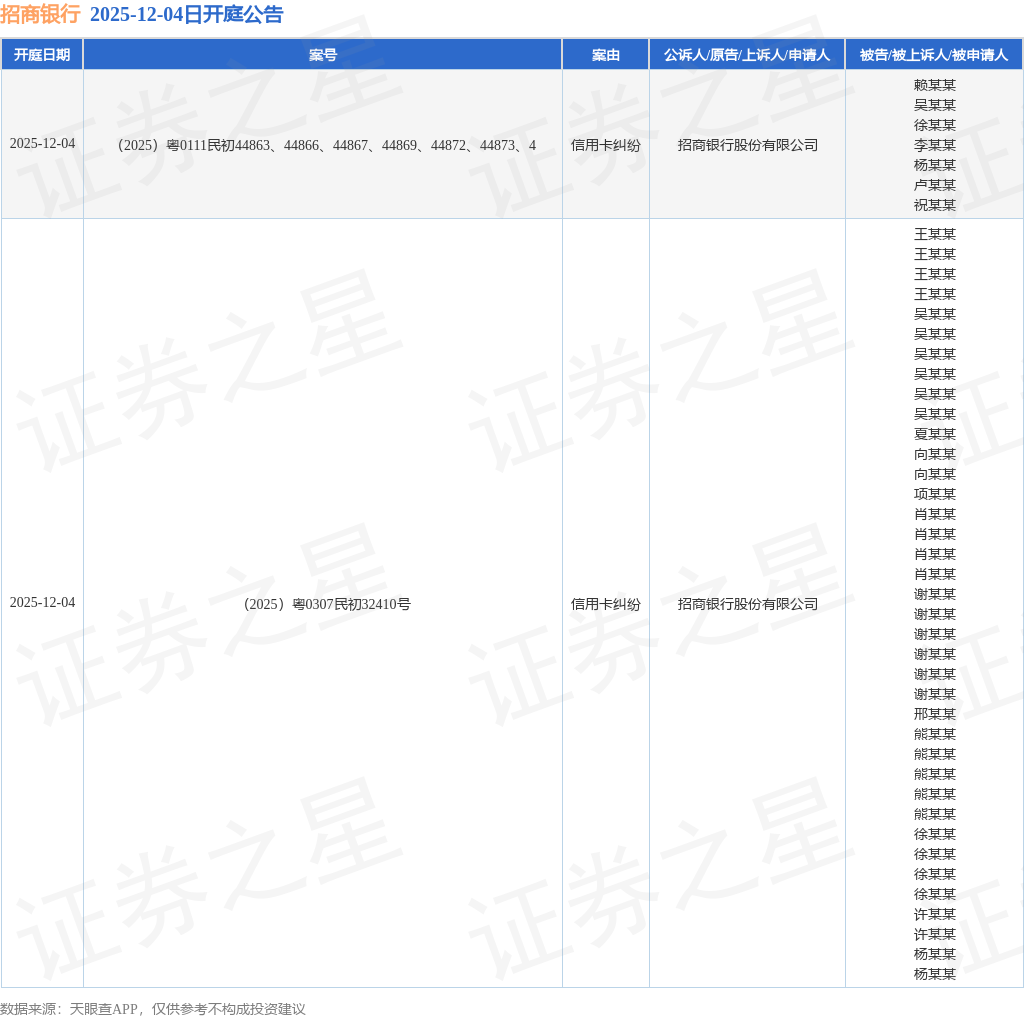The height and width of the screenshot is (1018, 1024).
Task: Select defendant 项某某
Action: (x=935, y=494)
